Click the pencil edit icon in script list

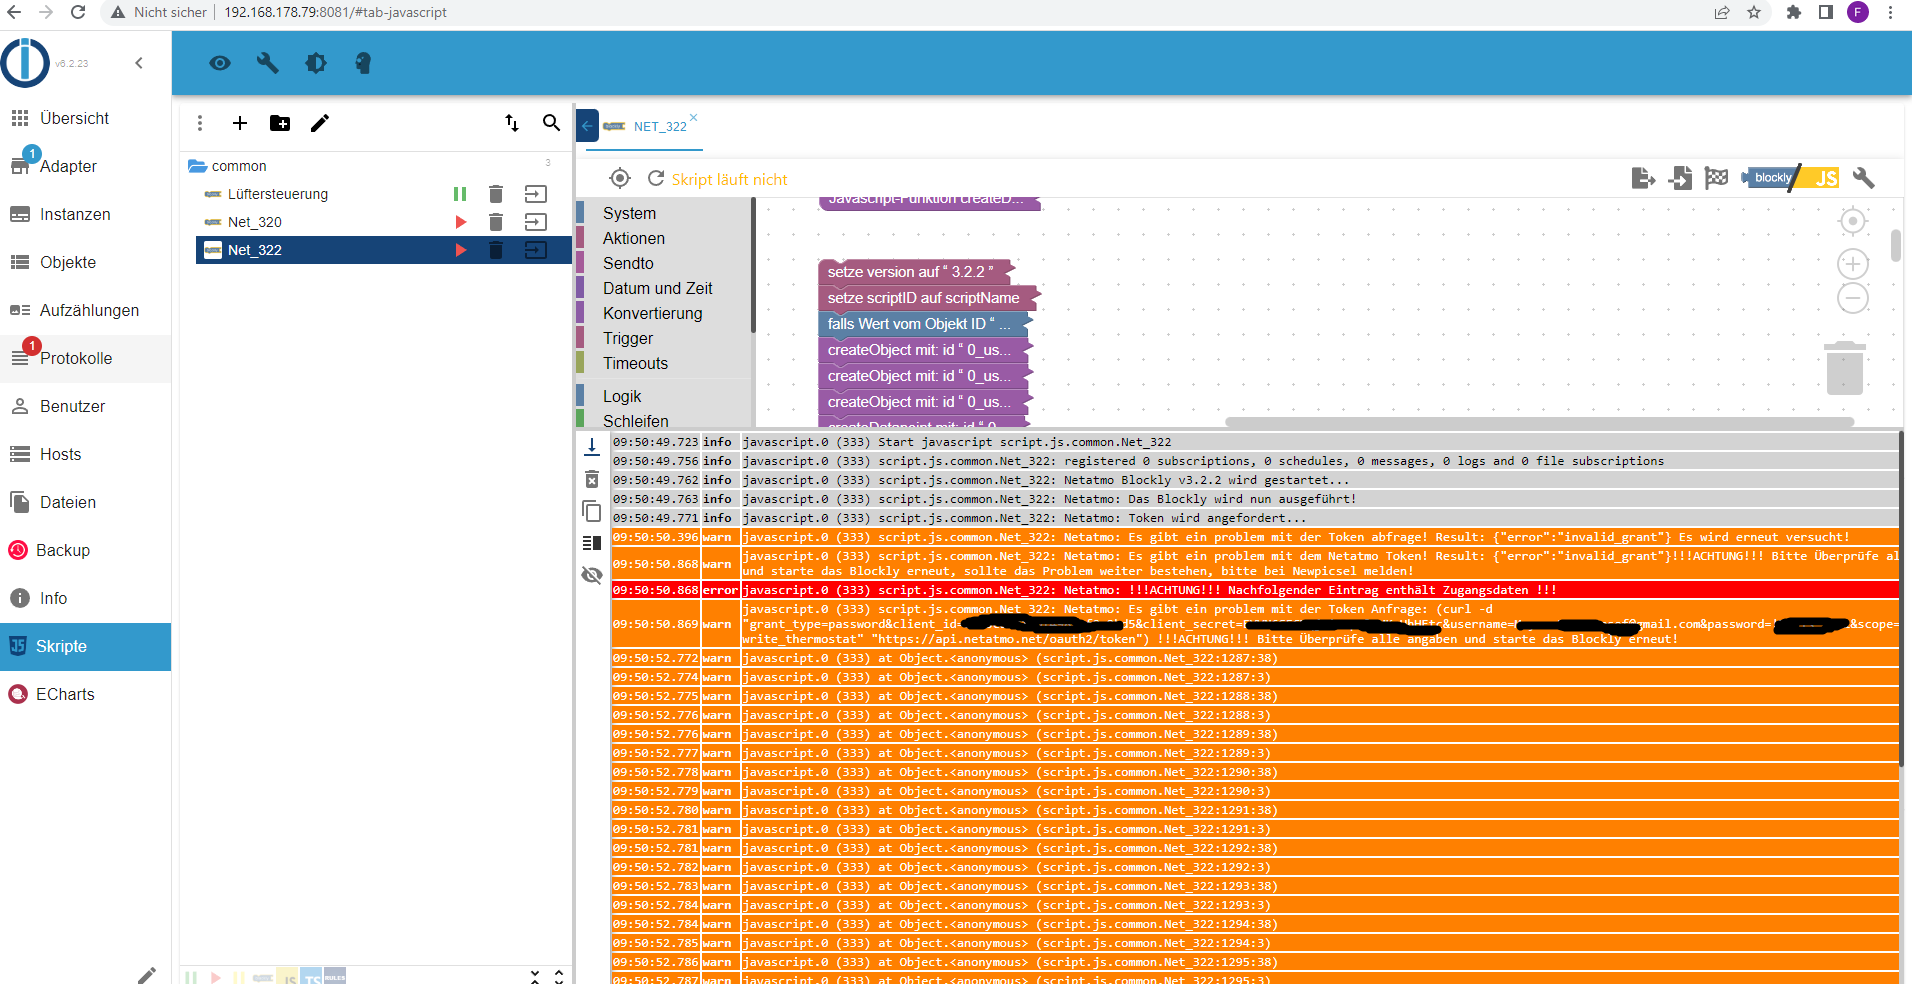point(320,123)
